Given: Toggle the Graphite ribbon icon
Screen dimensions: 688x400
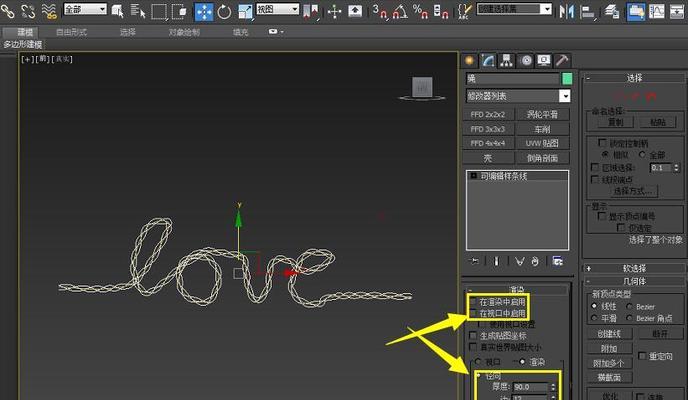Looking at the screenshot, I should click(x=636, y=11).
